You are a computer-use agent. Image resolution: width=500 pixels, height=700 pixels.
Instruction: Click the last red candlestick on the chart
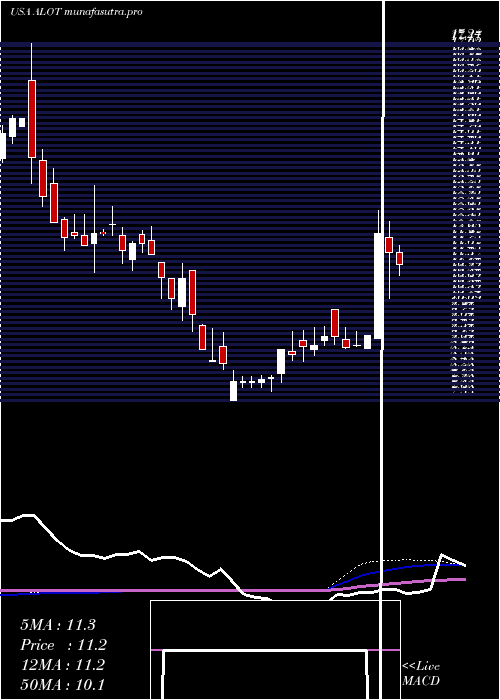[400, 258]
